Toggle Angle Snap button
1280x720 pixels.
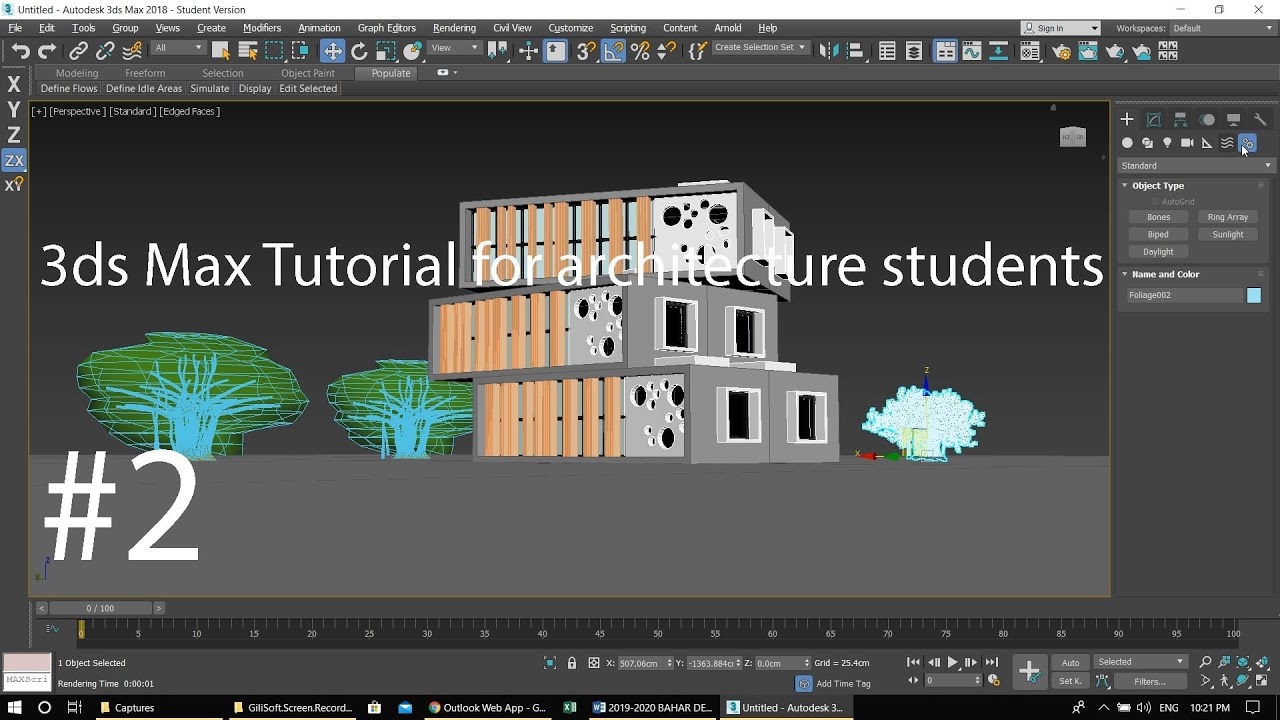[x=614, y=51]
